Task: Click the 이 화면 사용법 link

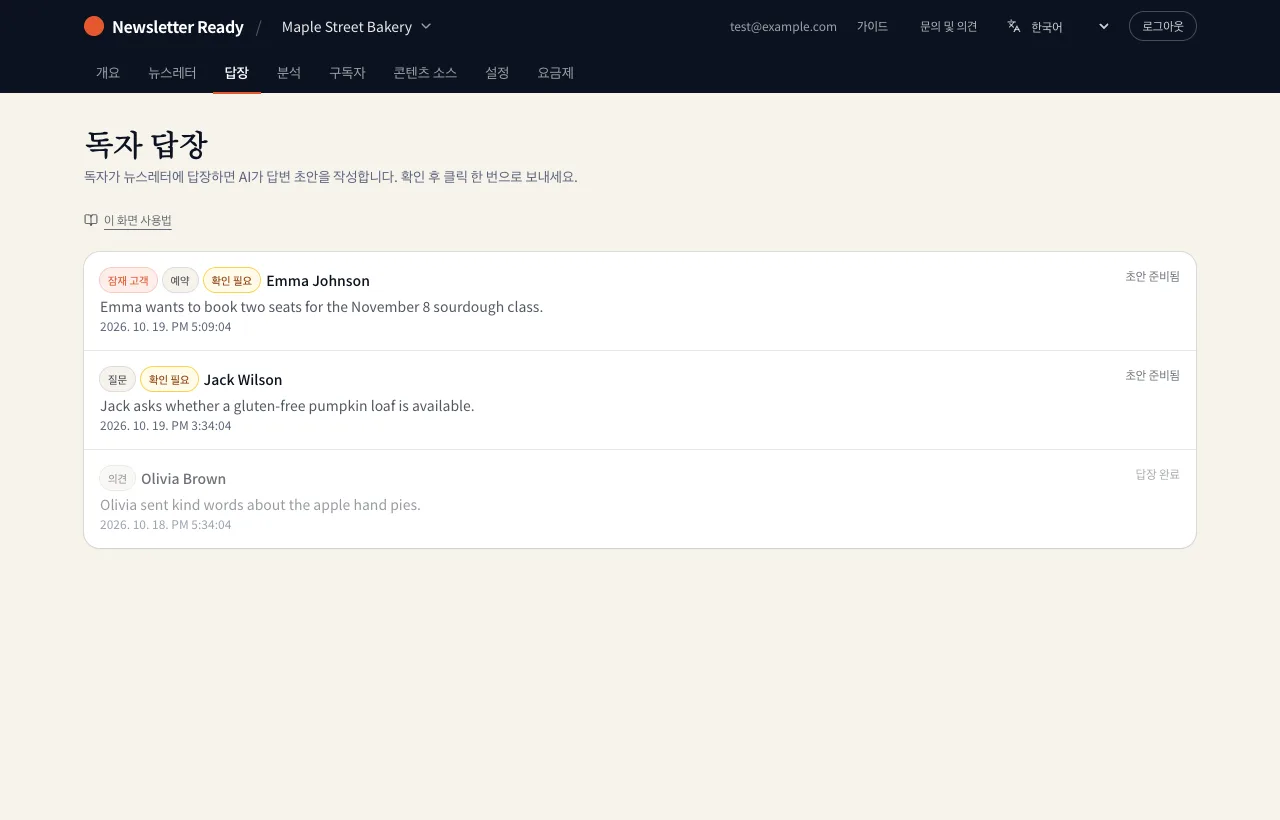Action: 138,220
